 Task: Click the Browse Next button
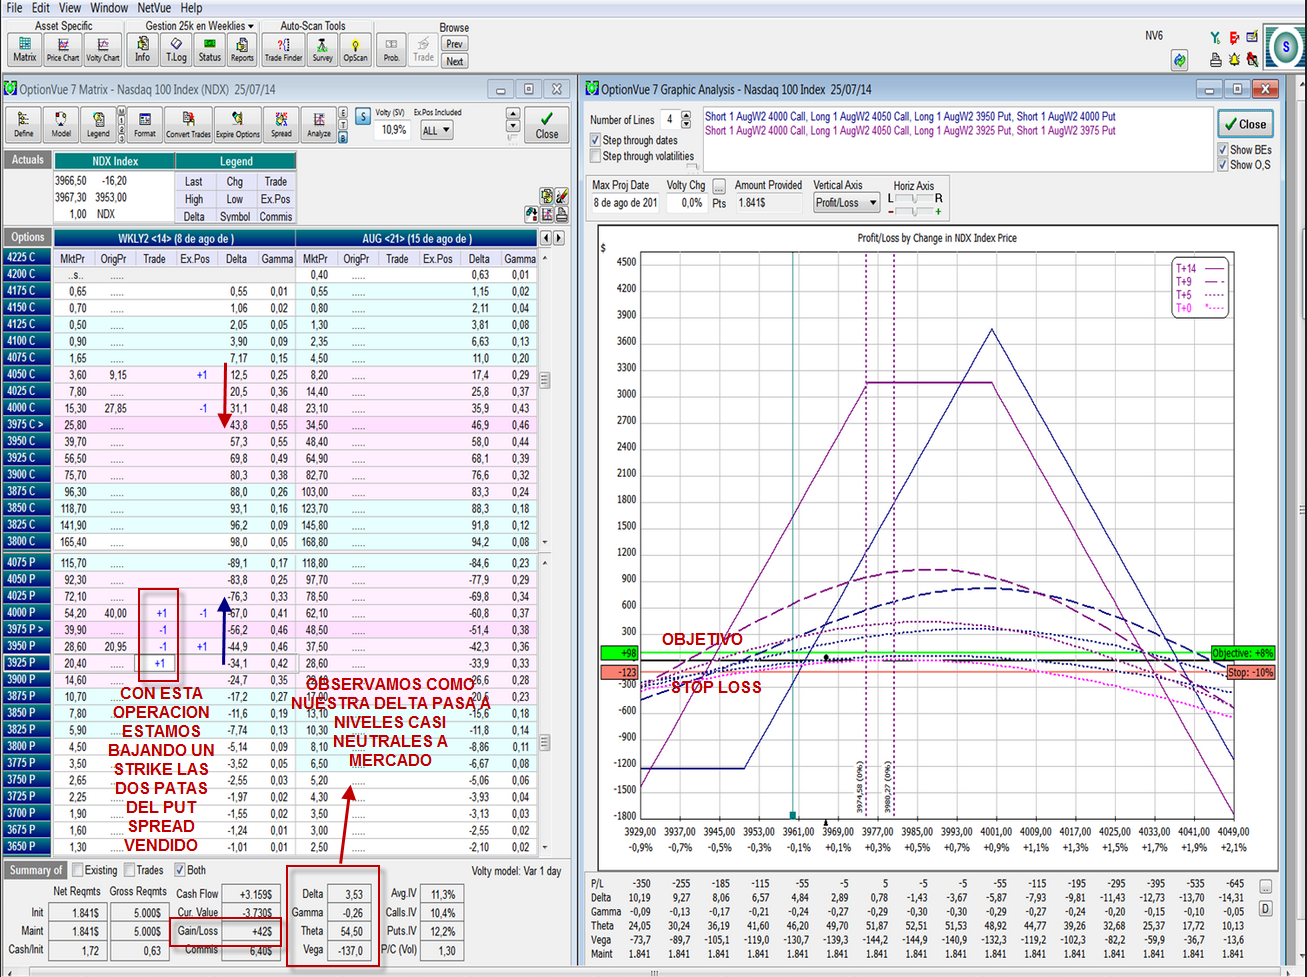455,61
